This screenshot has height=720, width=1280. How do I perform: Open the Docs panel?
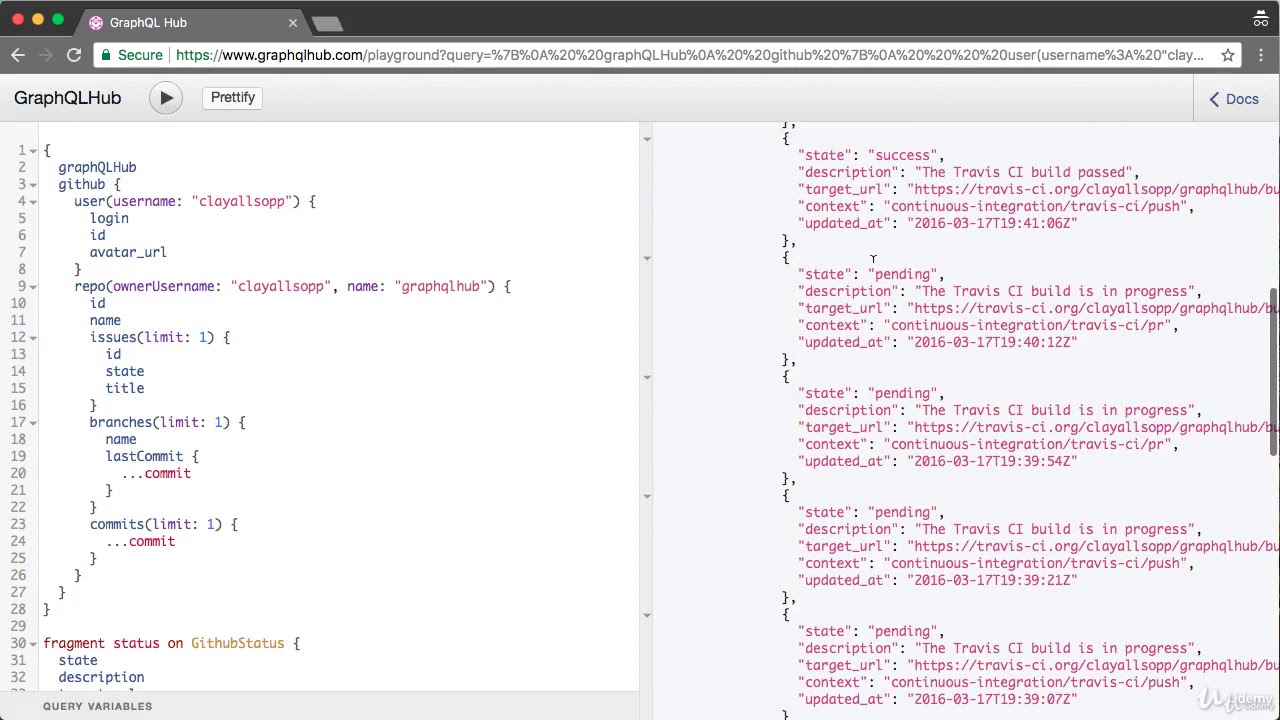pyautogui.click(x=1234, y=99)
